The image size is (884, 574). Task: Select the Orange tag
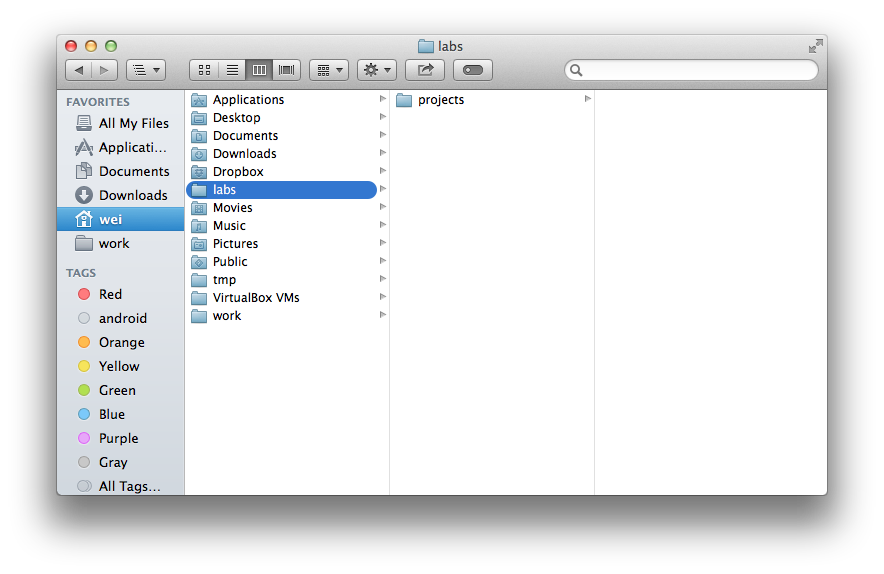122,342
